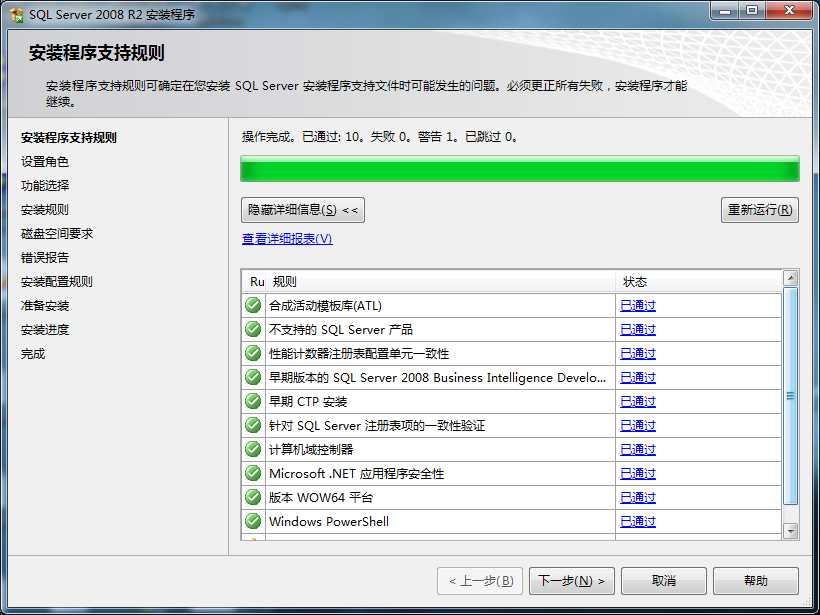Open 已通过 link for 针对 SQL Server 注册表项的一致性验证
Image resolution: width=820 pixels, height=615 pixels.
coord(637,426)
